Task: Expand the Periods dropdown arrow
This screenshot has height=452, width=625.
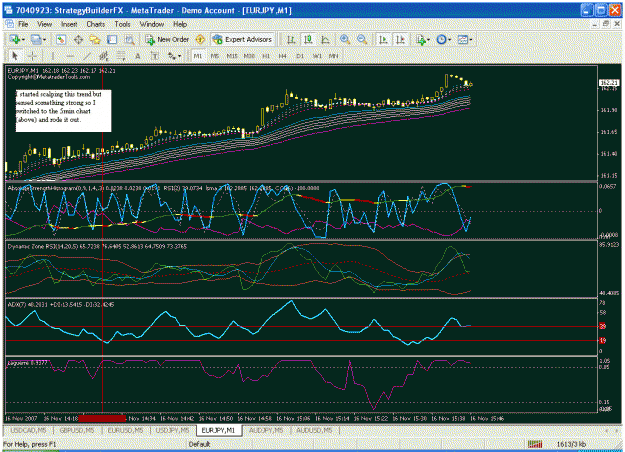Action: pyautogui.click(x=449, y=40)
